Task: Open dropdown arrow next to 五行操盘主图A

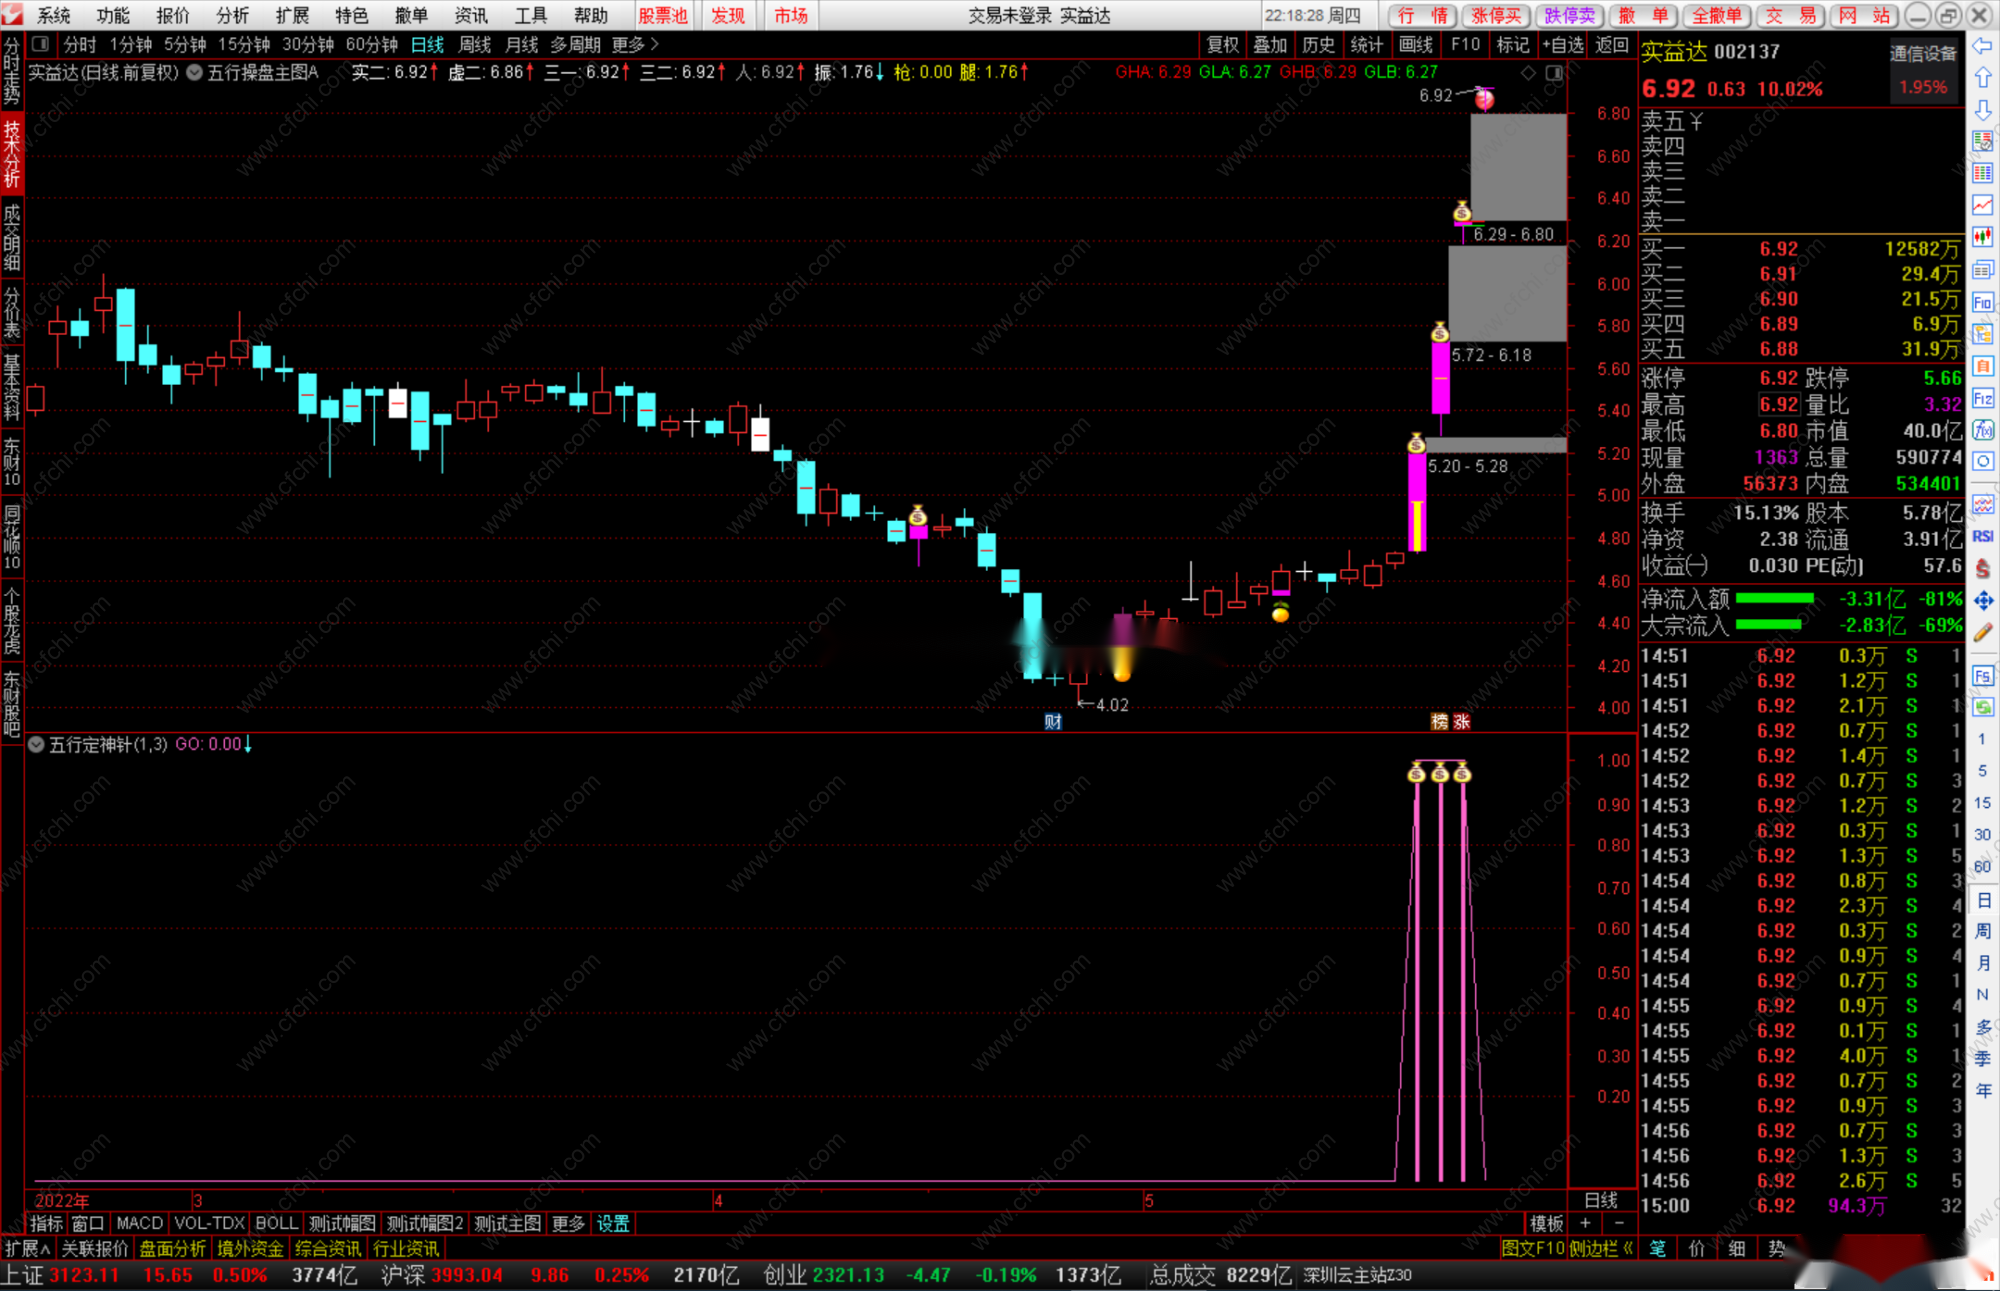Action: (x=195, y=72)
